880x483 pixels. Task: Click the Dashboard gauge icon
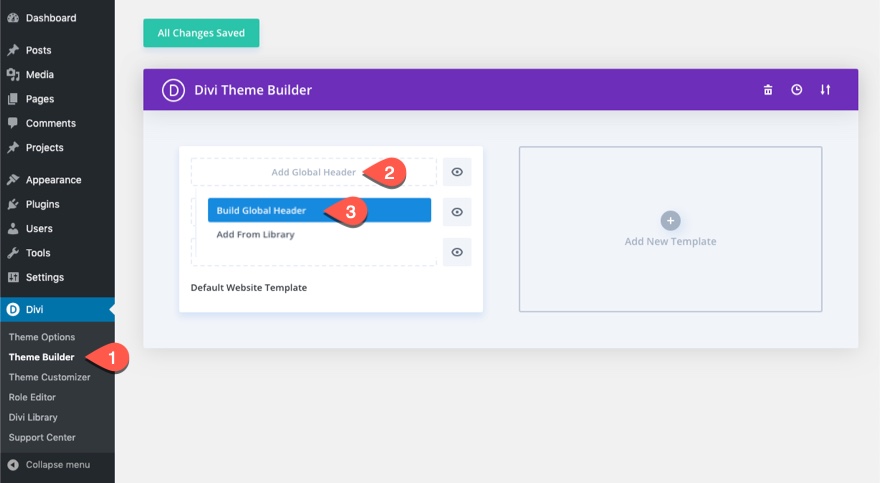(13, 18)
